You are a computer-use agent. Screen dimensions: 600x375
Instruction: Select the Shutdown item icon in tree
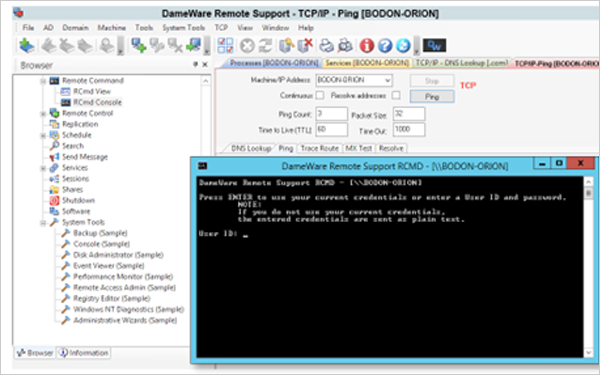coord(54,200)
